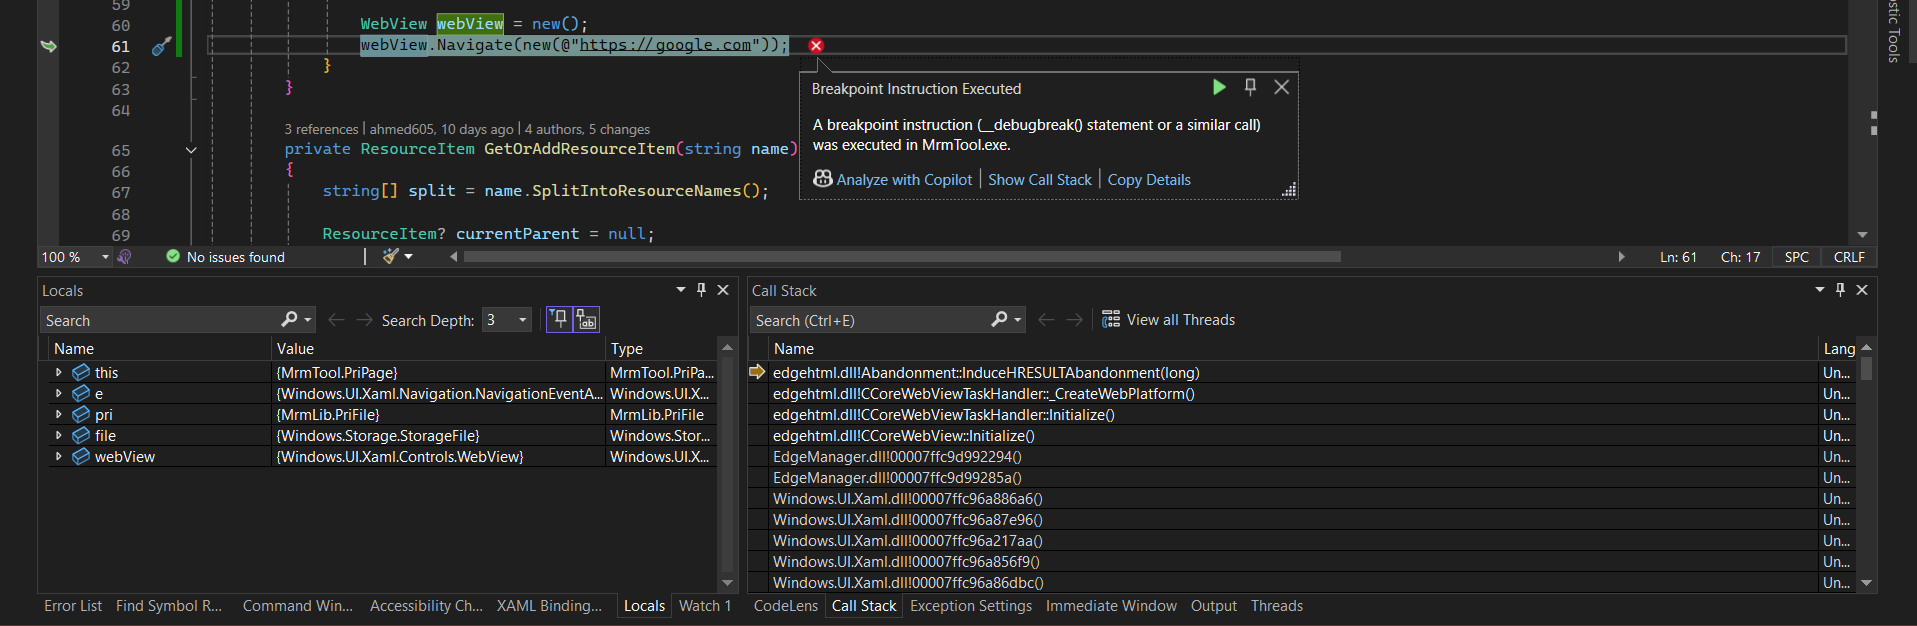Pin the Locals panel window

[x=701, y=290]
